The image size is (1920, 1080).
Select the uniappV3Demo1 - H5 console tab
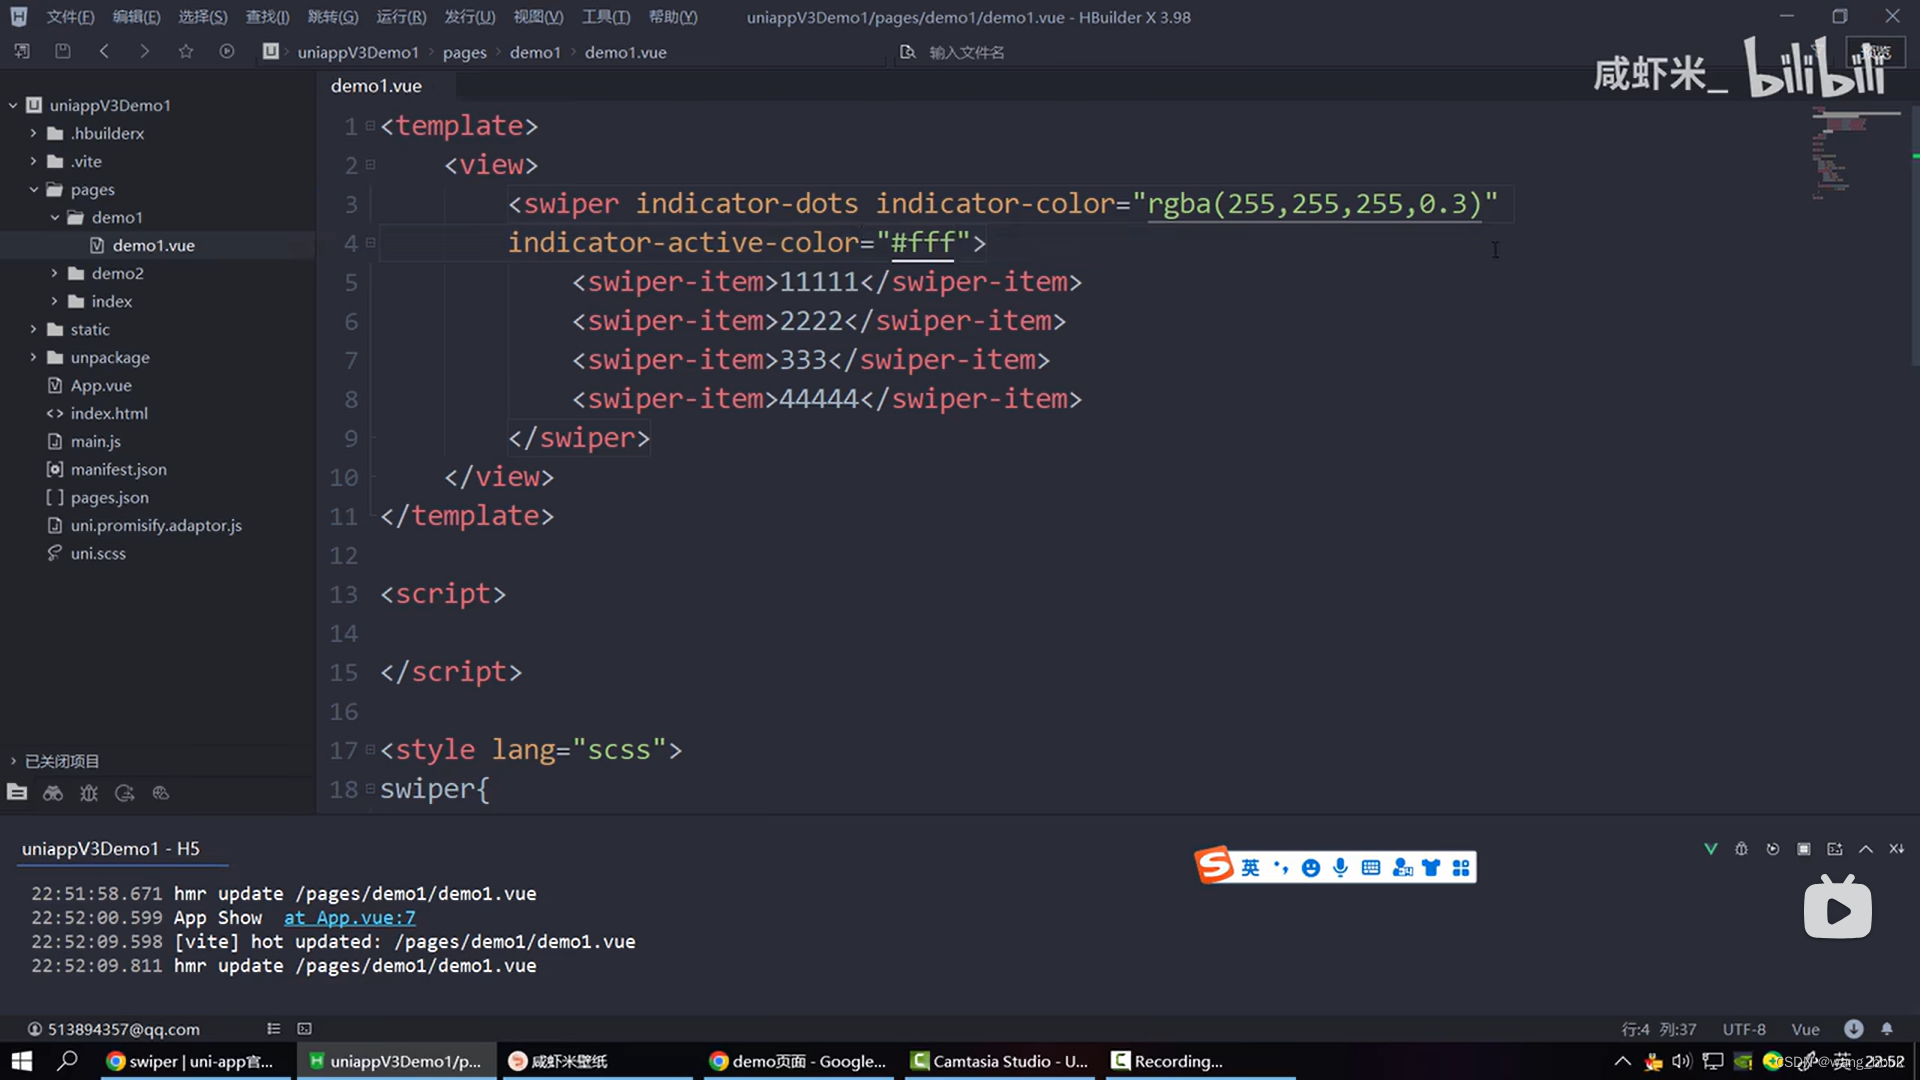point(111,848)
